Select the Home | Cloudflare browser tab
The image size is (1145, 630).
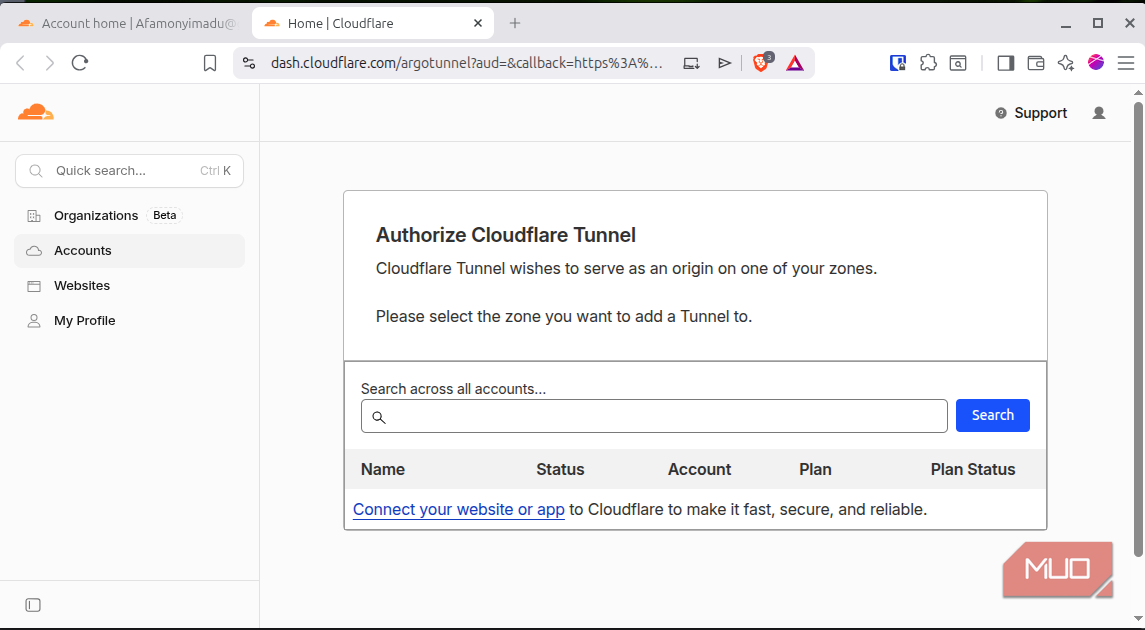(x=372, y=23)
